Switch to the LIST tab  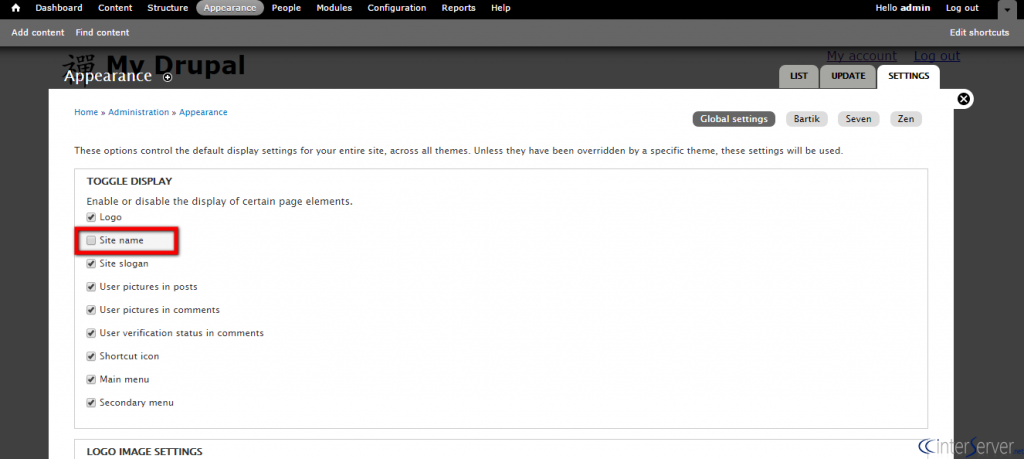pyautogui.click(x=799, y=76)
